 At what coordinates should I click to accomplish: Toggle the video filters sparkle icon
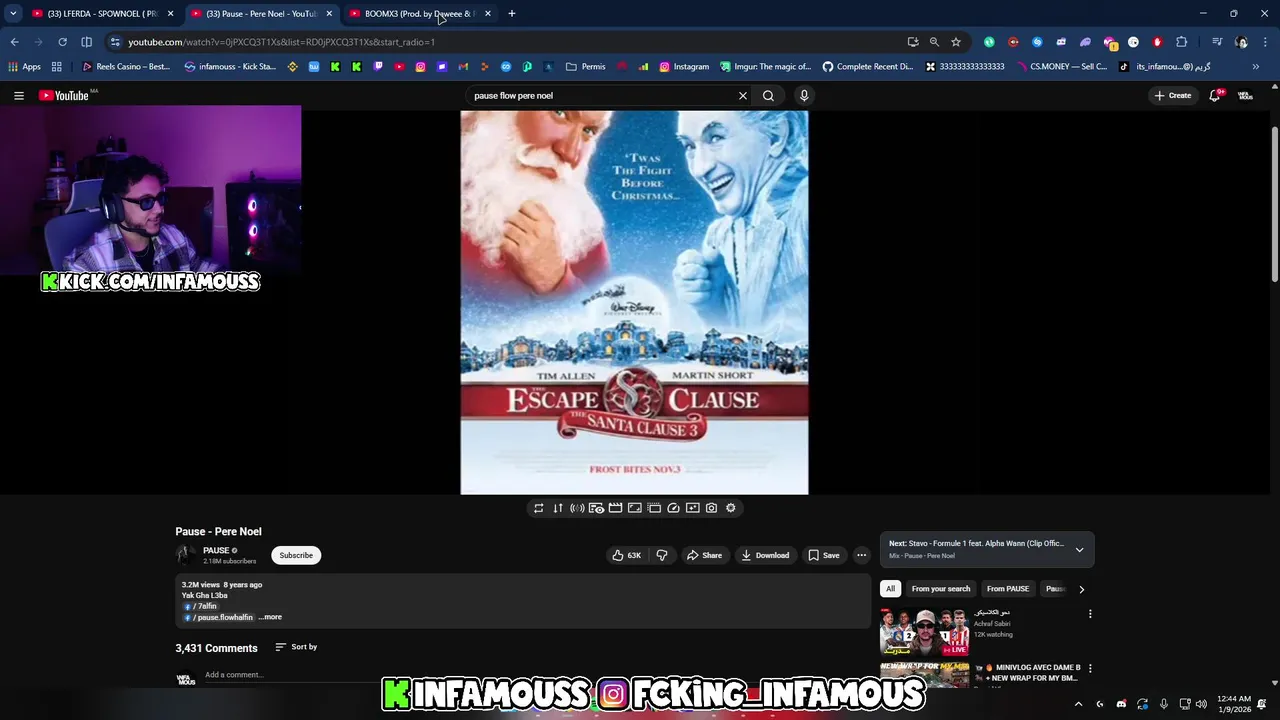pos(692,508)
